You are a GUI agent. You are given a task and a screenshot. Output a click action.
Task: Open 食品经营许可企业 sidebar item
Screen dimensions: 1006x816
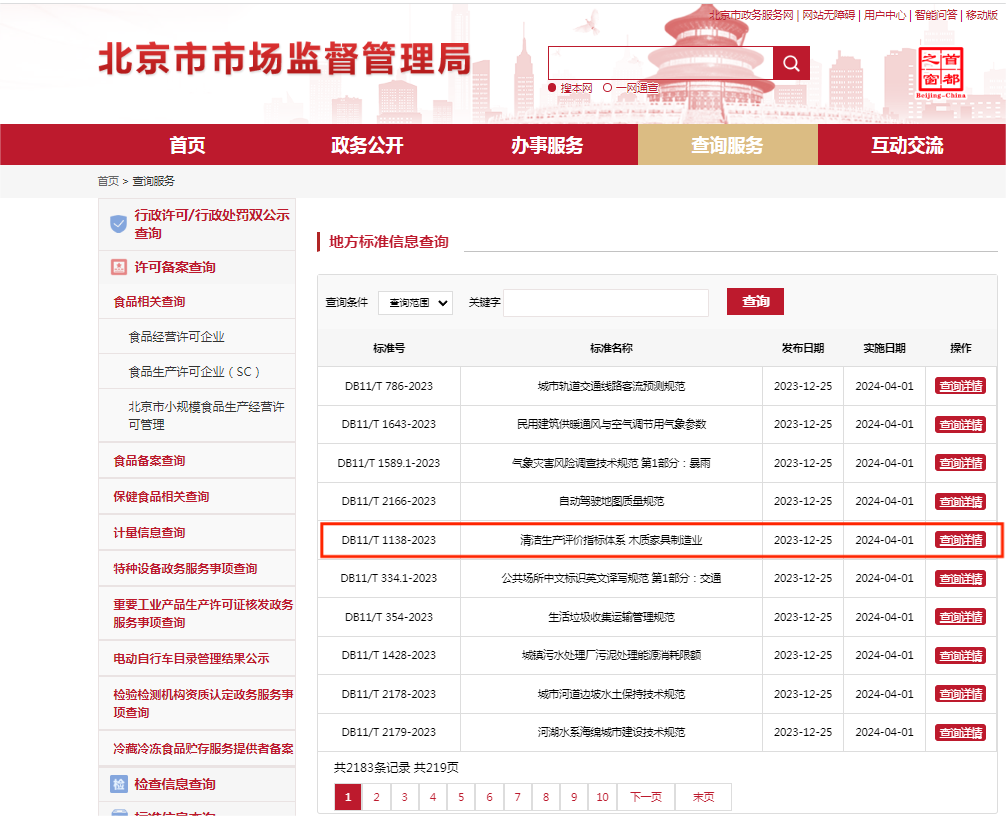(x=176, y=337)
